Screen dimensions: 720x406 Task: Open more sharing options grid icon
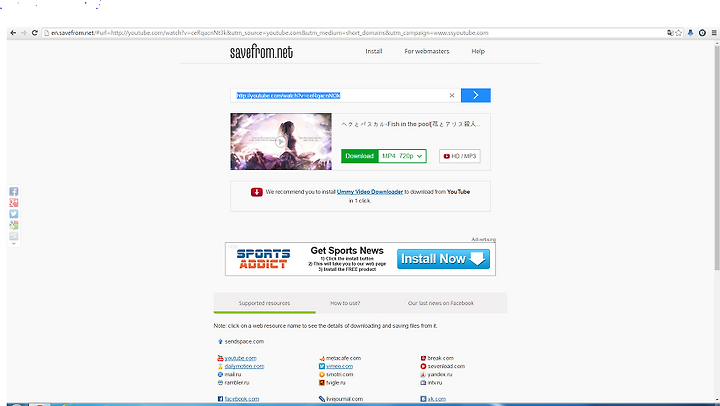point(14,236)
